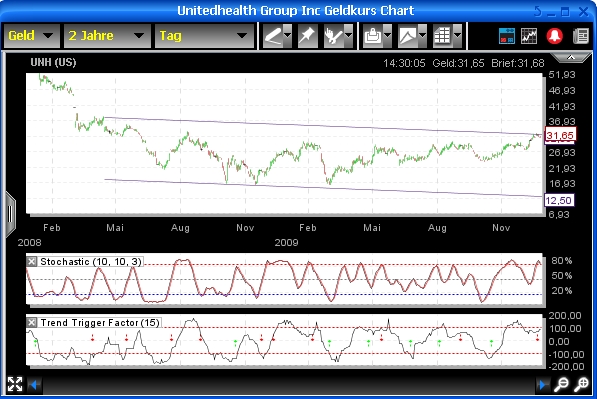The height and width of the screenshot is (399, 597).
Task: Open the blue order window icon
Action: tap(507, 36)
